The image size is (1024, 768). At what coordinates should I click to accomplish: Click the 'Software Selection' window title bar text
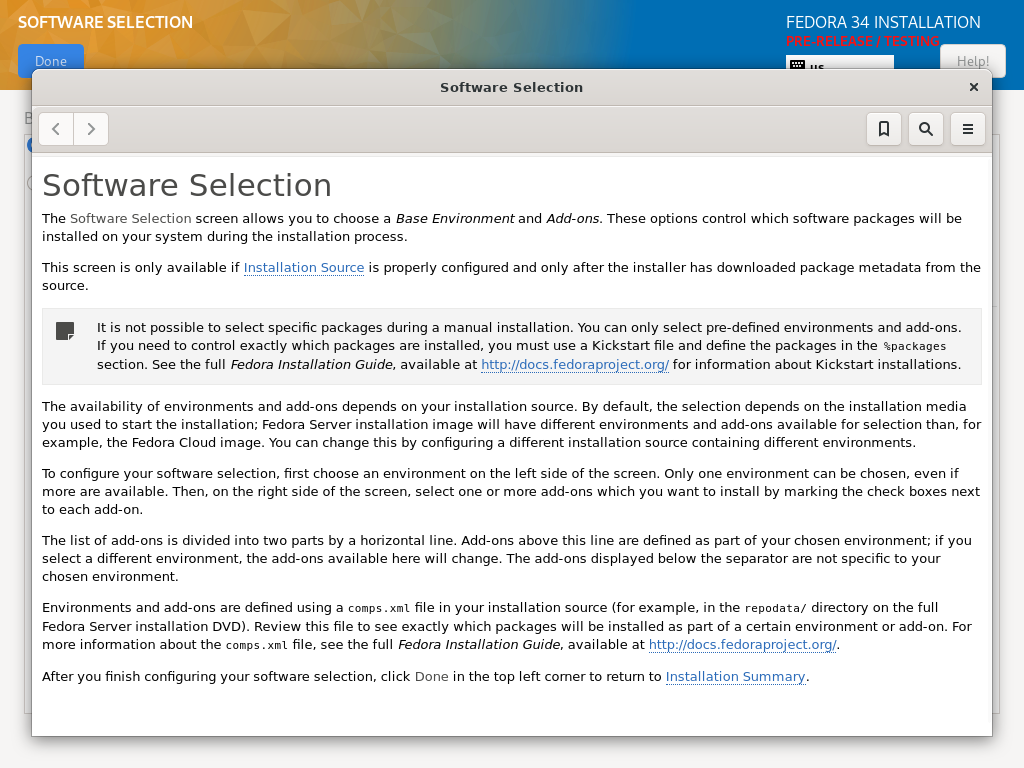pos(511,88)
